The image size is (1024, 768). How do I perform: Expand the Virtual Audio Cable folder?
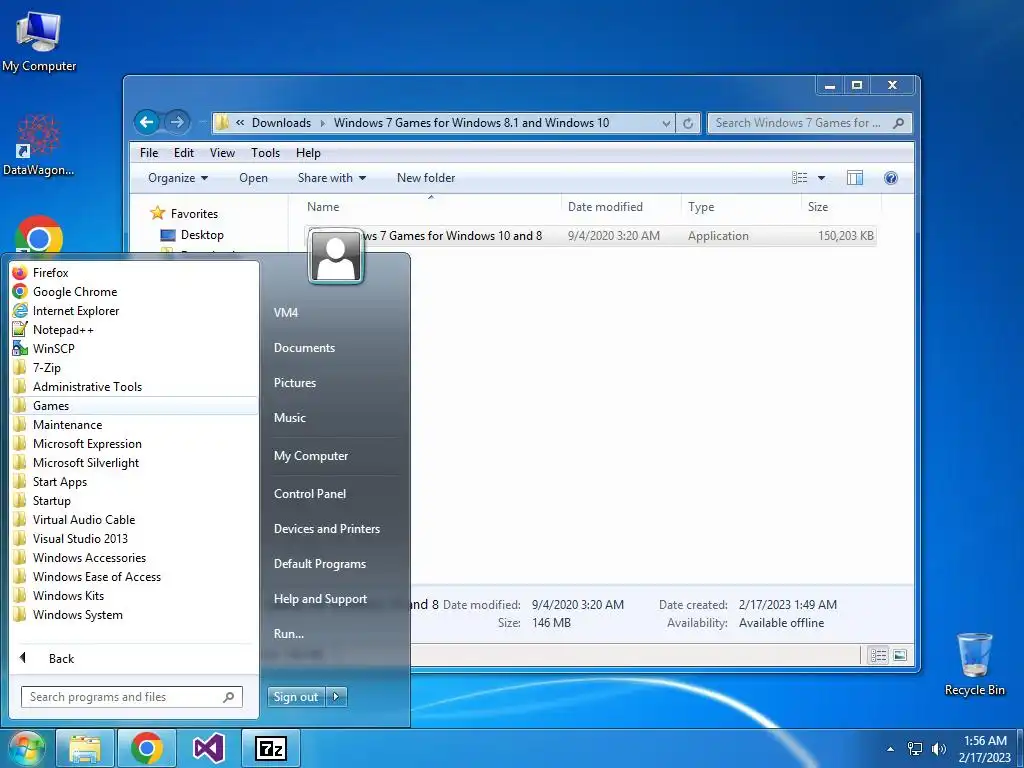click(134, 519)
